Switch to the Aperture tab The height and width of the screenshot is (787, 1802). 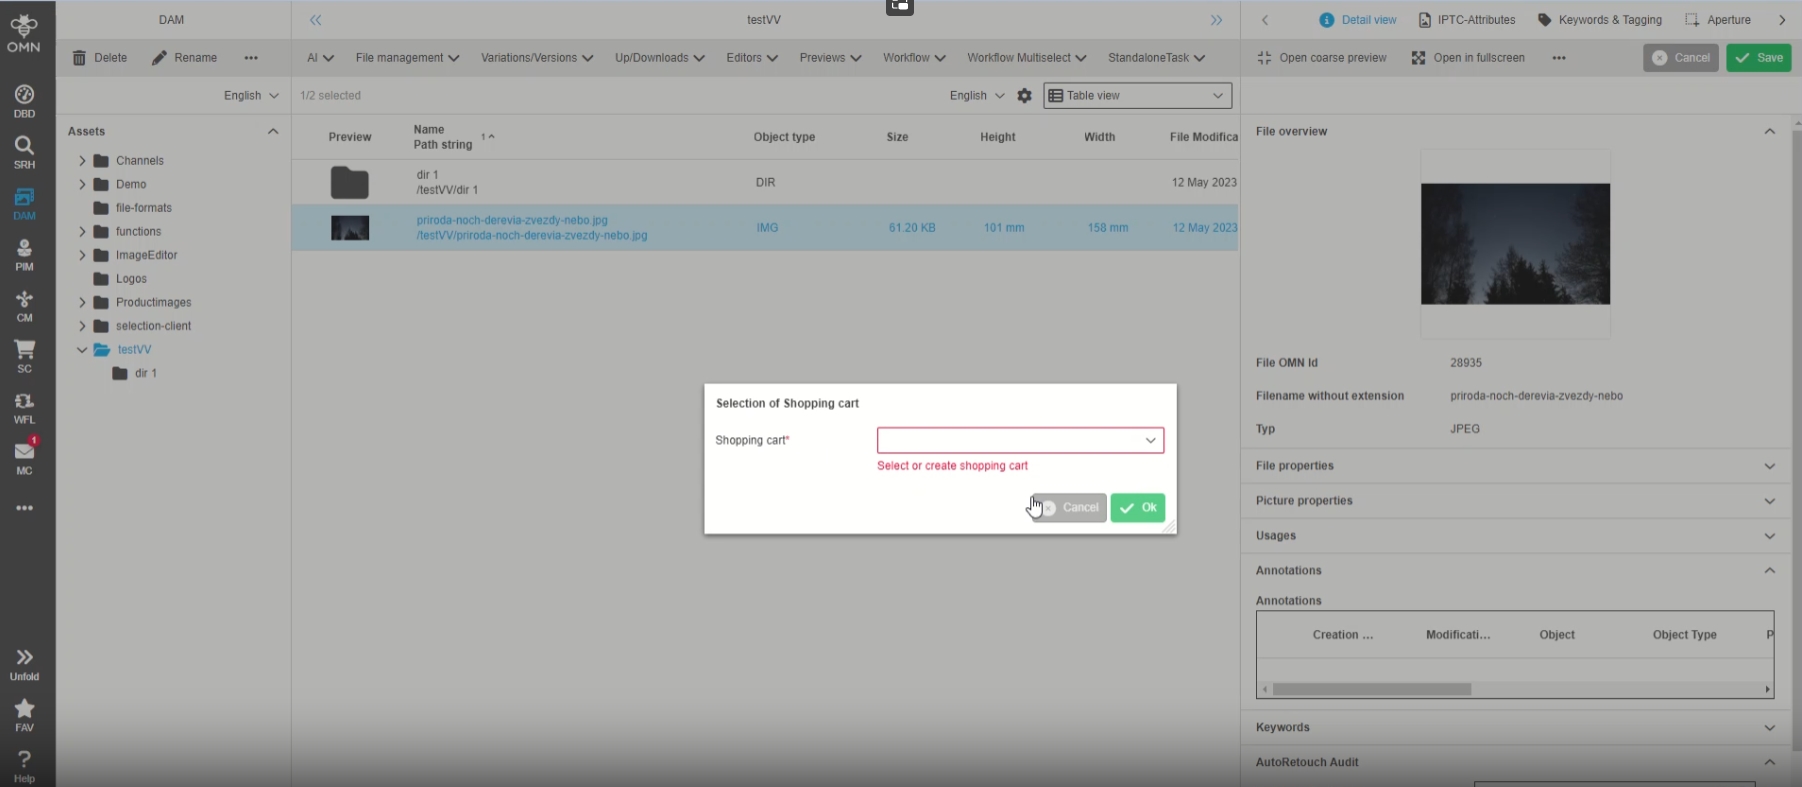coord(1718,20)
